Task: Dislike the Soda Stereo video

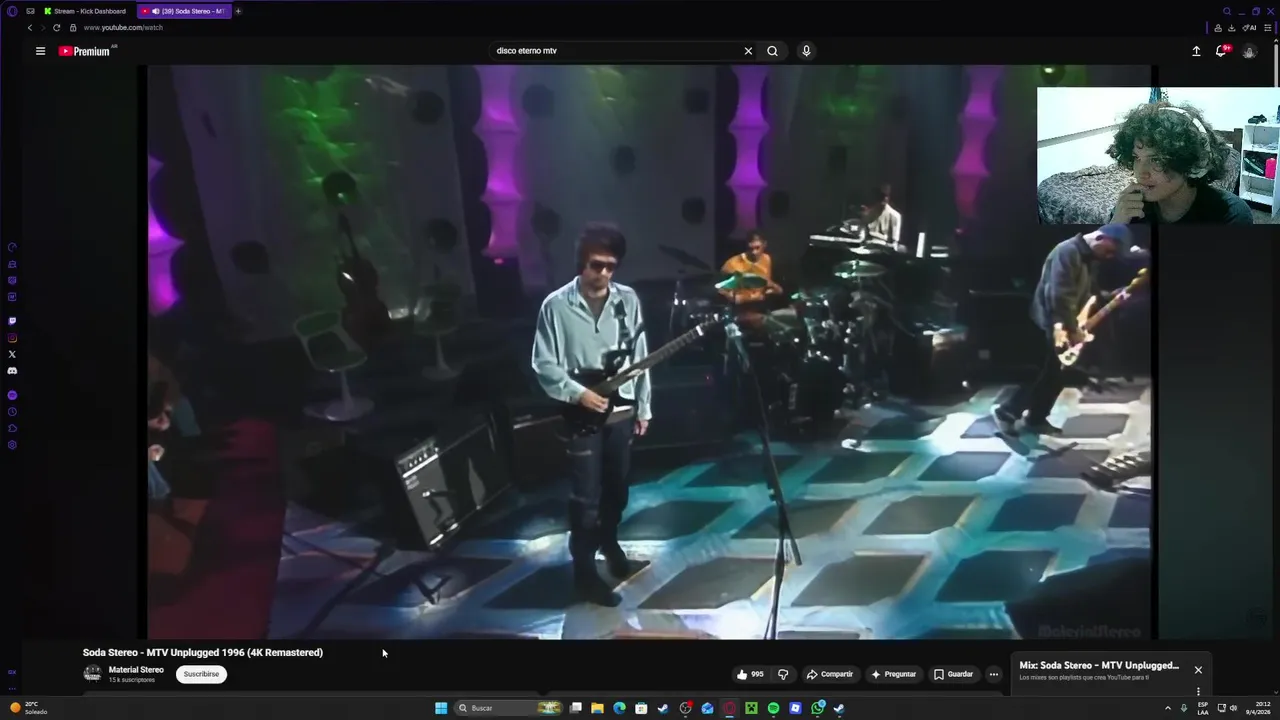Action: (x=783, y=674)
